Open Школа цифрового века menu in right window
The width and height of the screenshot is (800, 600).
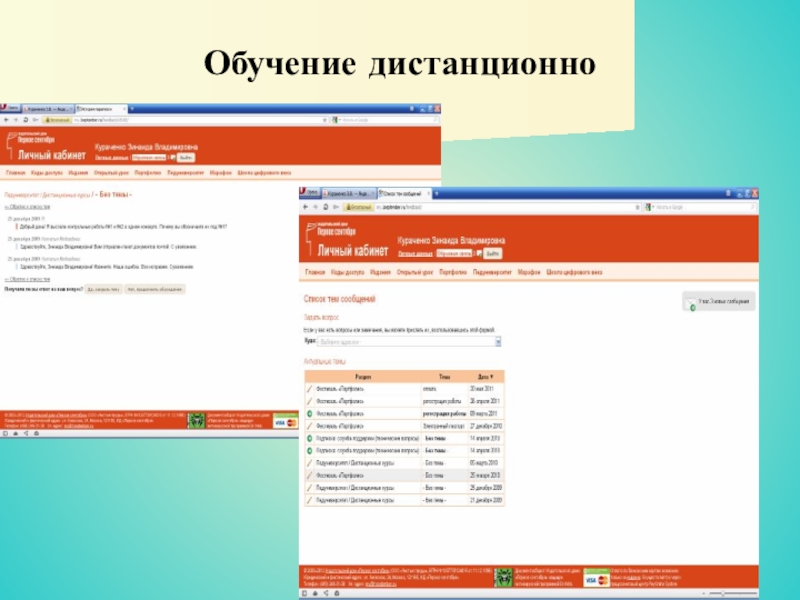[x=574, y=272]
